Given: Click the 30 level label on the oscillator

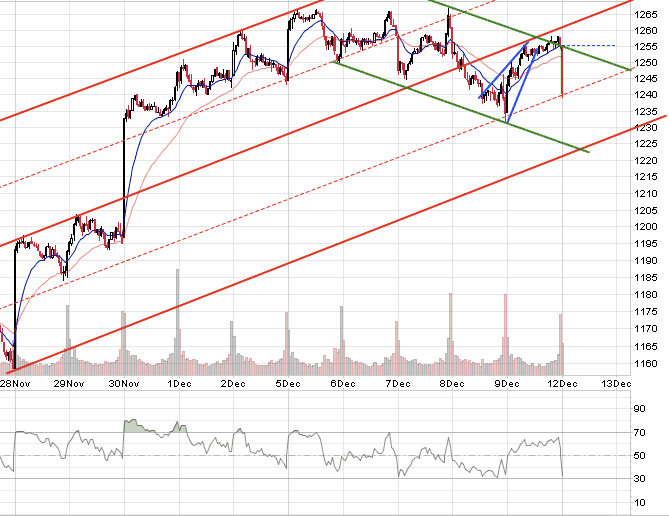Looking at the screenshot, I should click(x=637, y=479).
